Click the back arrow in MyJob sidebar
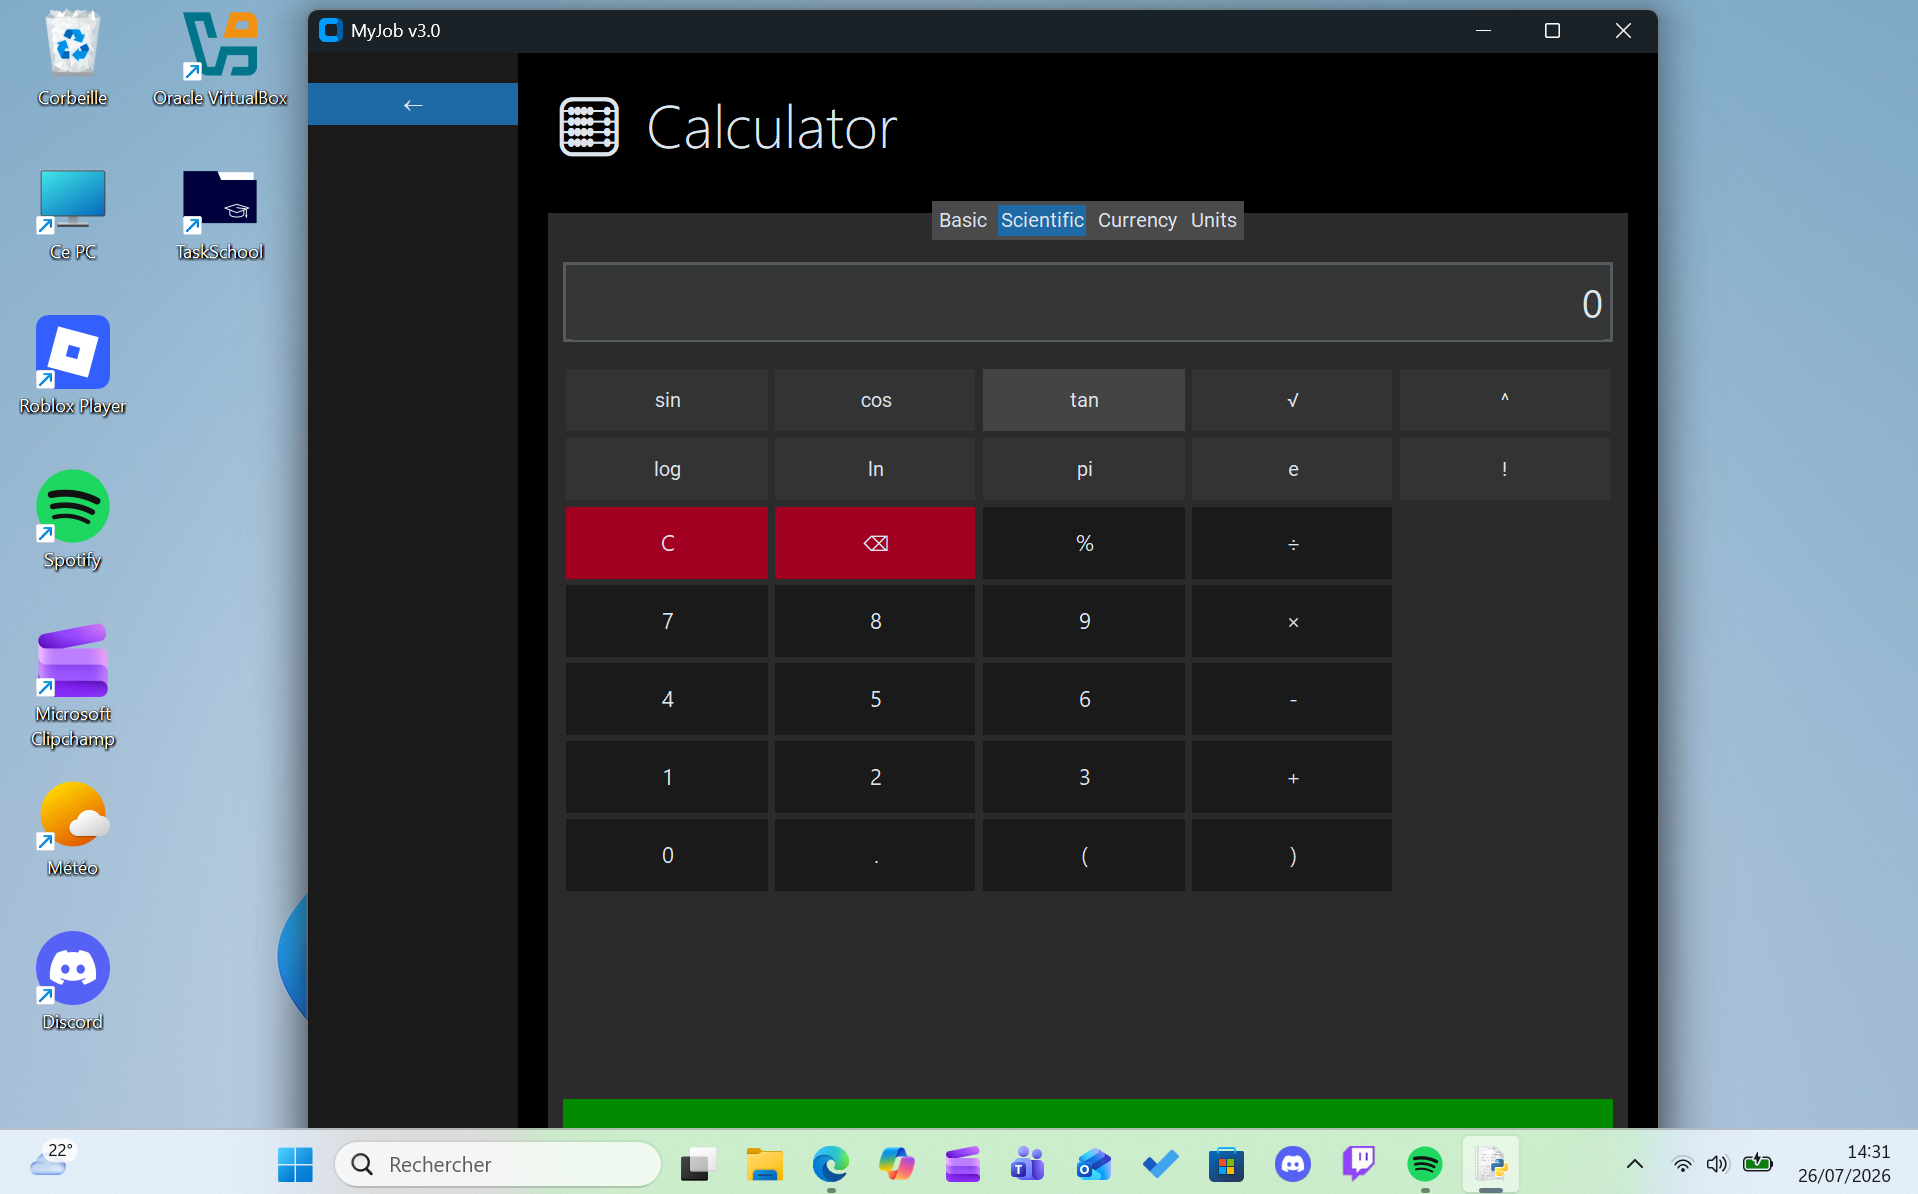 [412, 104]
